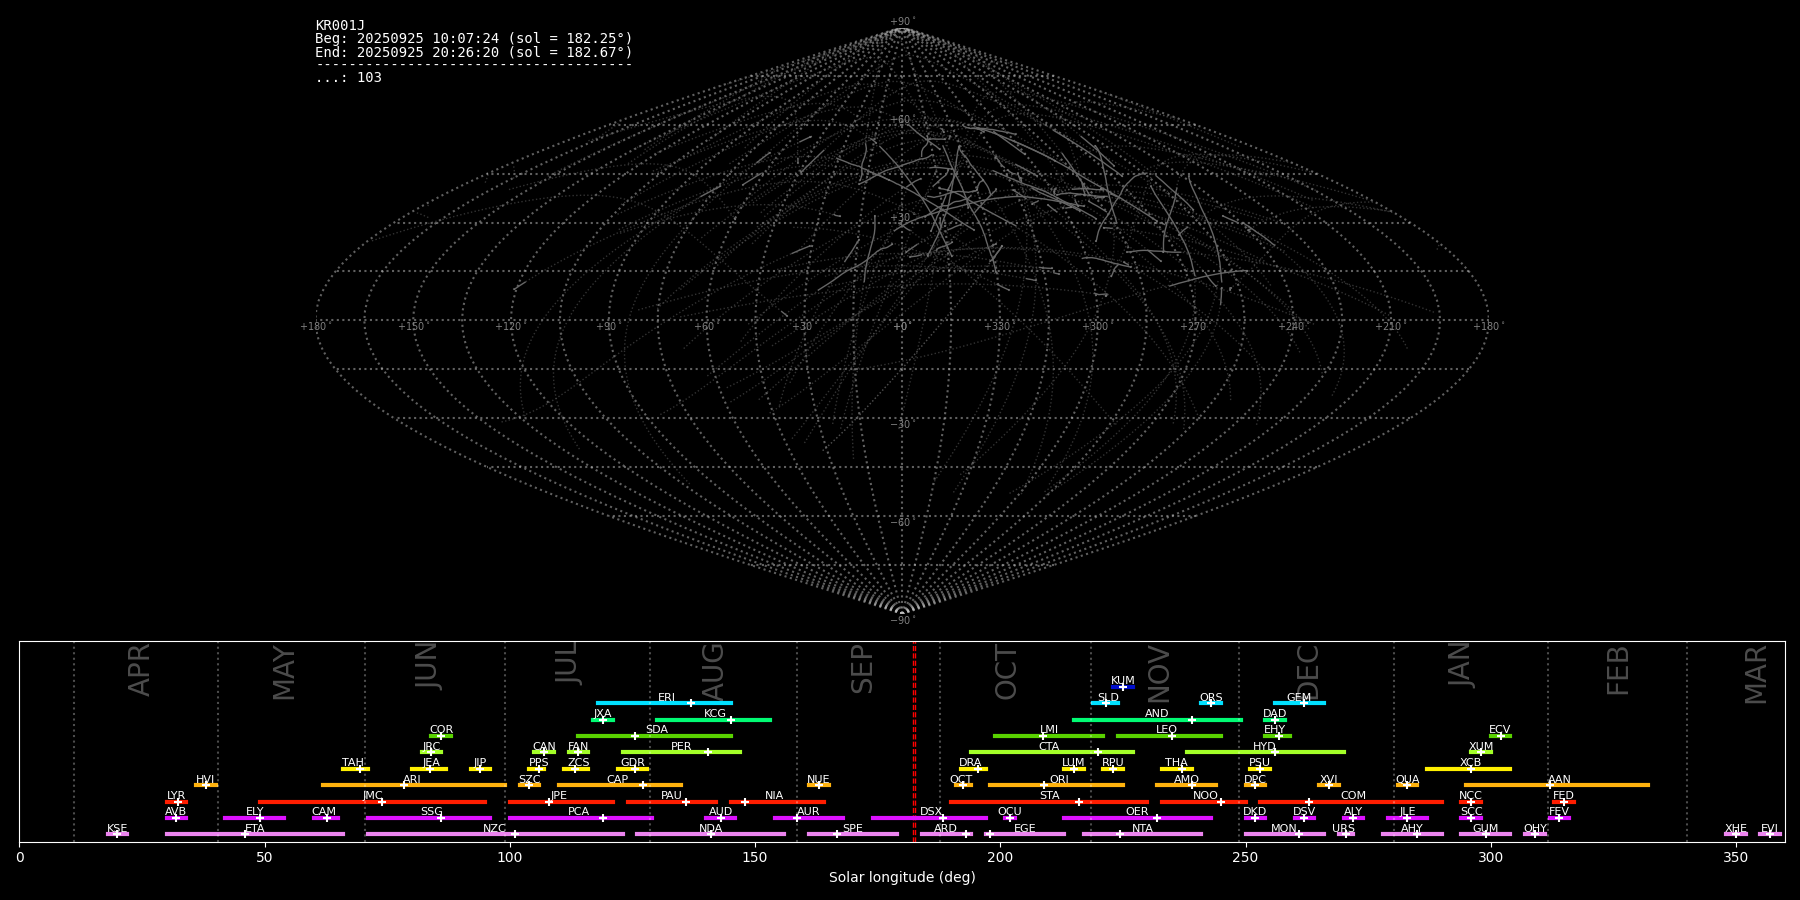Click the ECV shower label

[x=1499, y=730]
